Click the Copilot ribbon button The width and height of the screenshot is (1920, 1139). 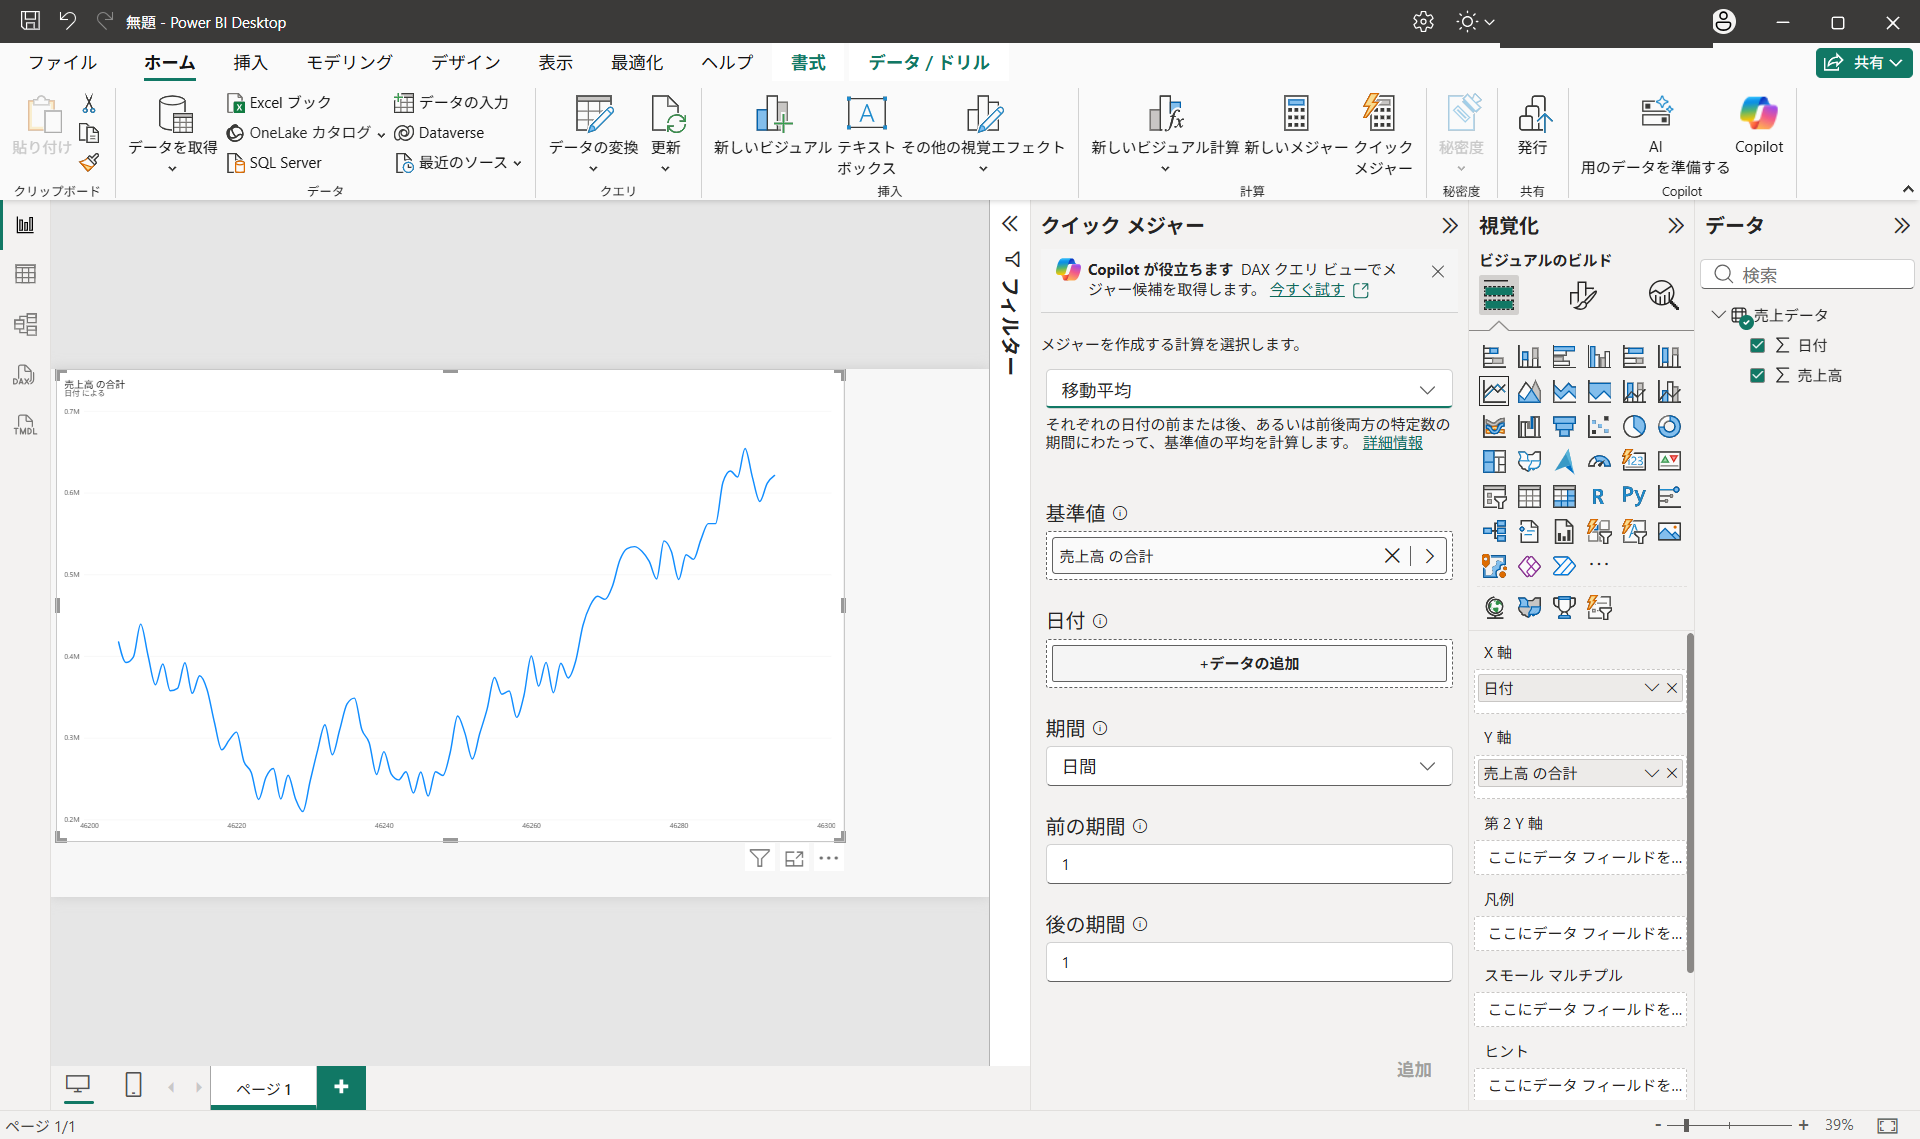click(1758, 127)
